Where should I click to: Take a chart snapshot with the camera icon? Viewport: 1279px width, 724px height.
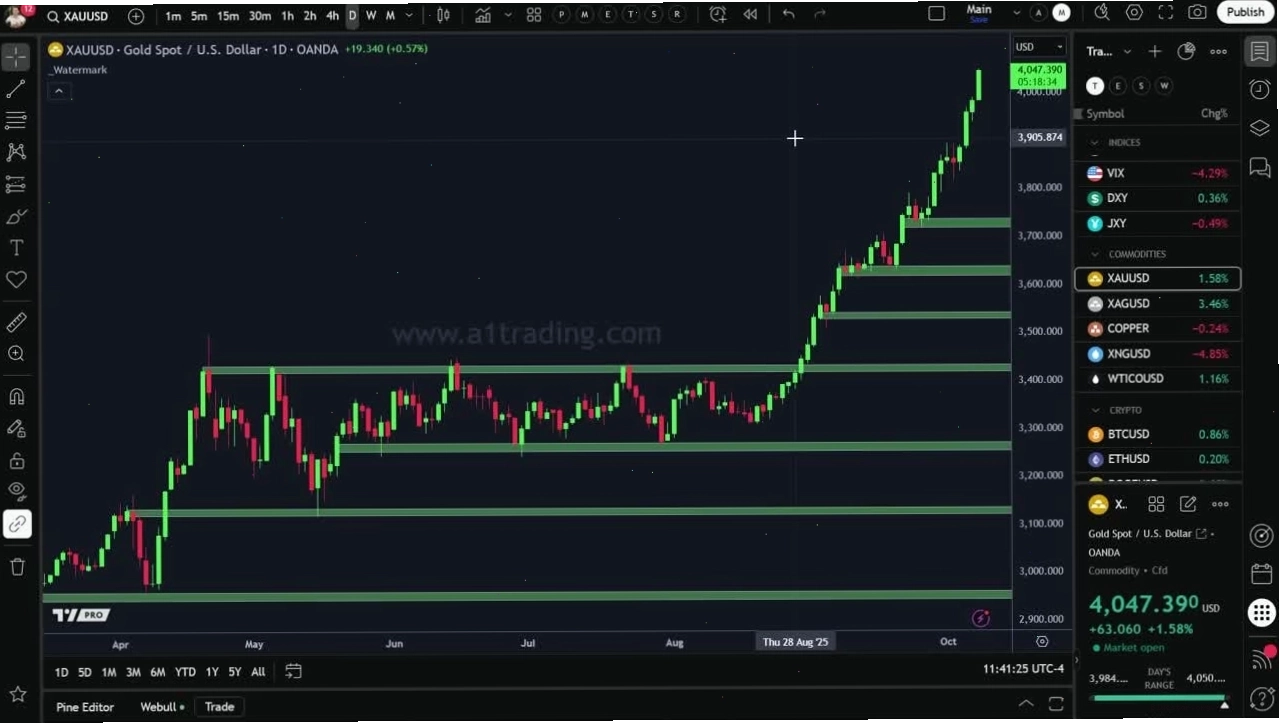[1197, 12]
